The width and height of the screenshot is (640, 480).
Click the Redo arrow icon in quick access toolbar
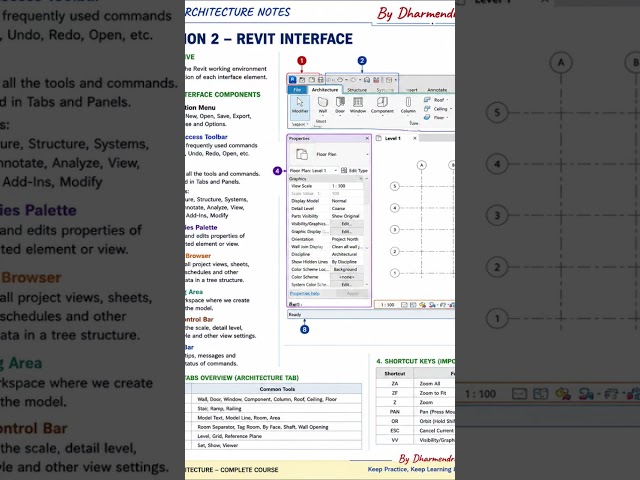(x=353, y=80)
